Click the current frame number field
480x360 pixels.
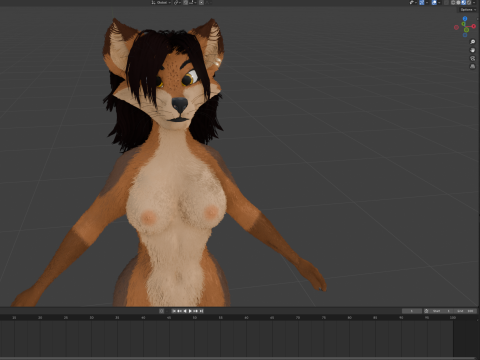point(412,311)
